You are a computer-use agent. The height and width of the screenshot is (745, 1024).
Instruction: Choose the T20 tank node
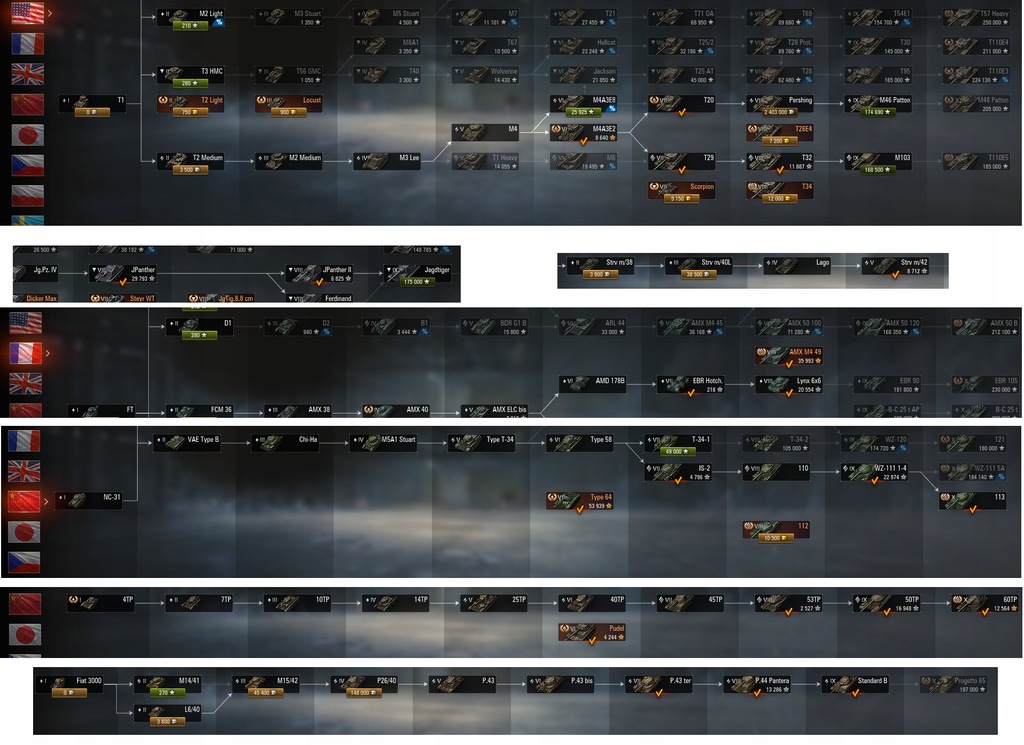[x=682, y=103]
